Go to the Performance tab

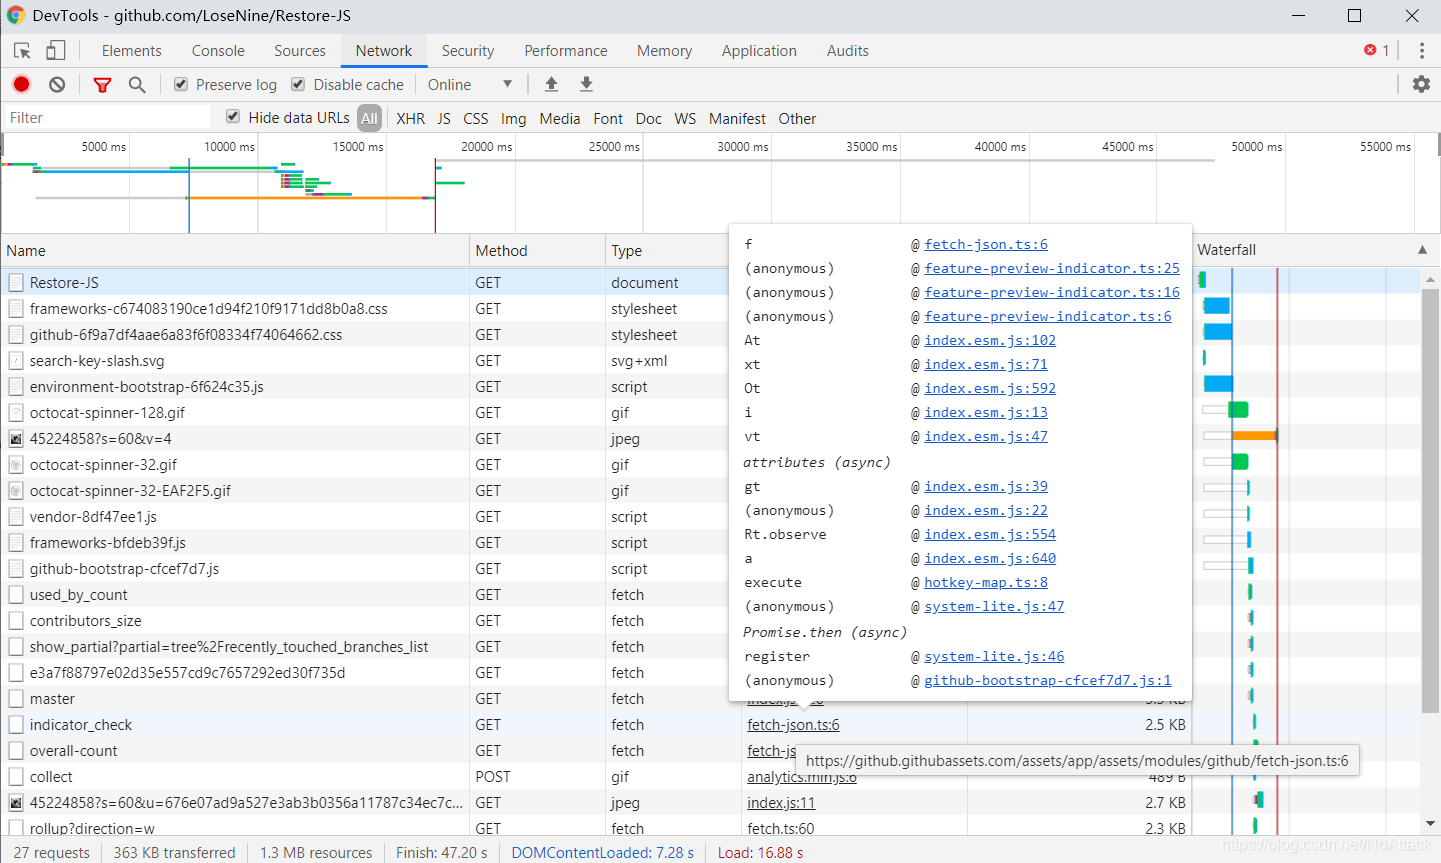click(566, 51)
